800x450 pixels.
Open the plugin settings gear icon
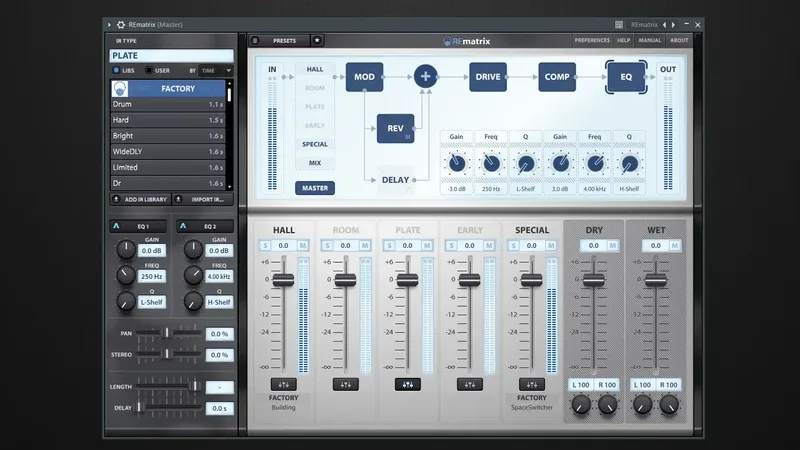click(x=121, y=24)
